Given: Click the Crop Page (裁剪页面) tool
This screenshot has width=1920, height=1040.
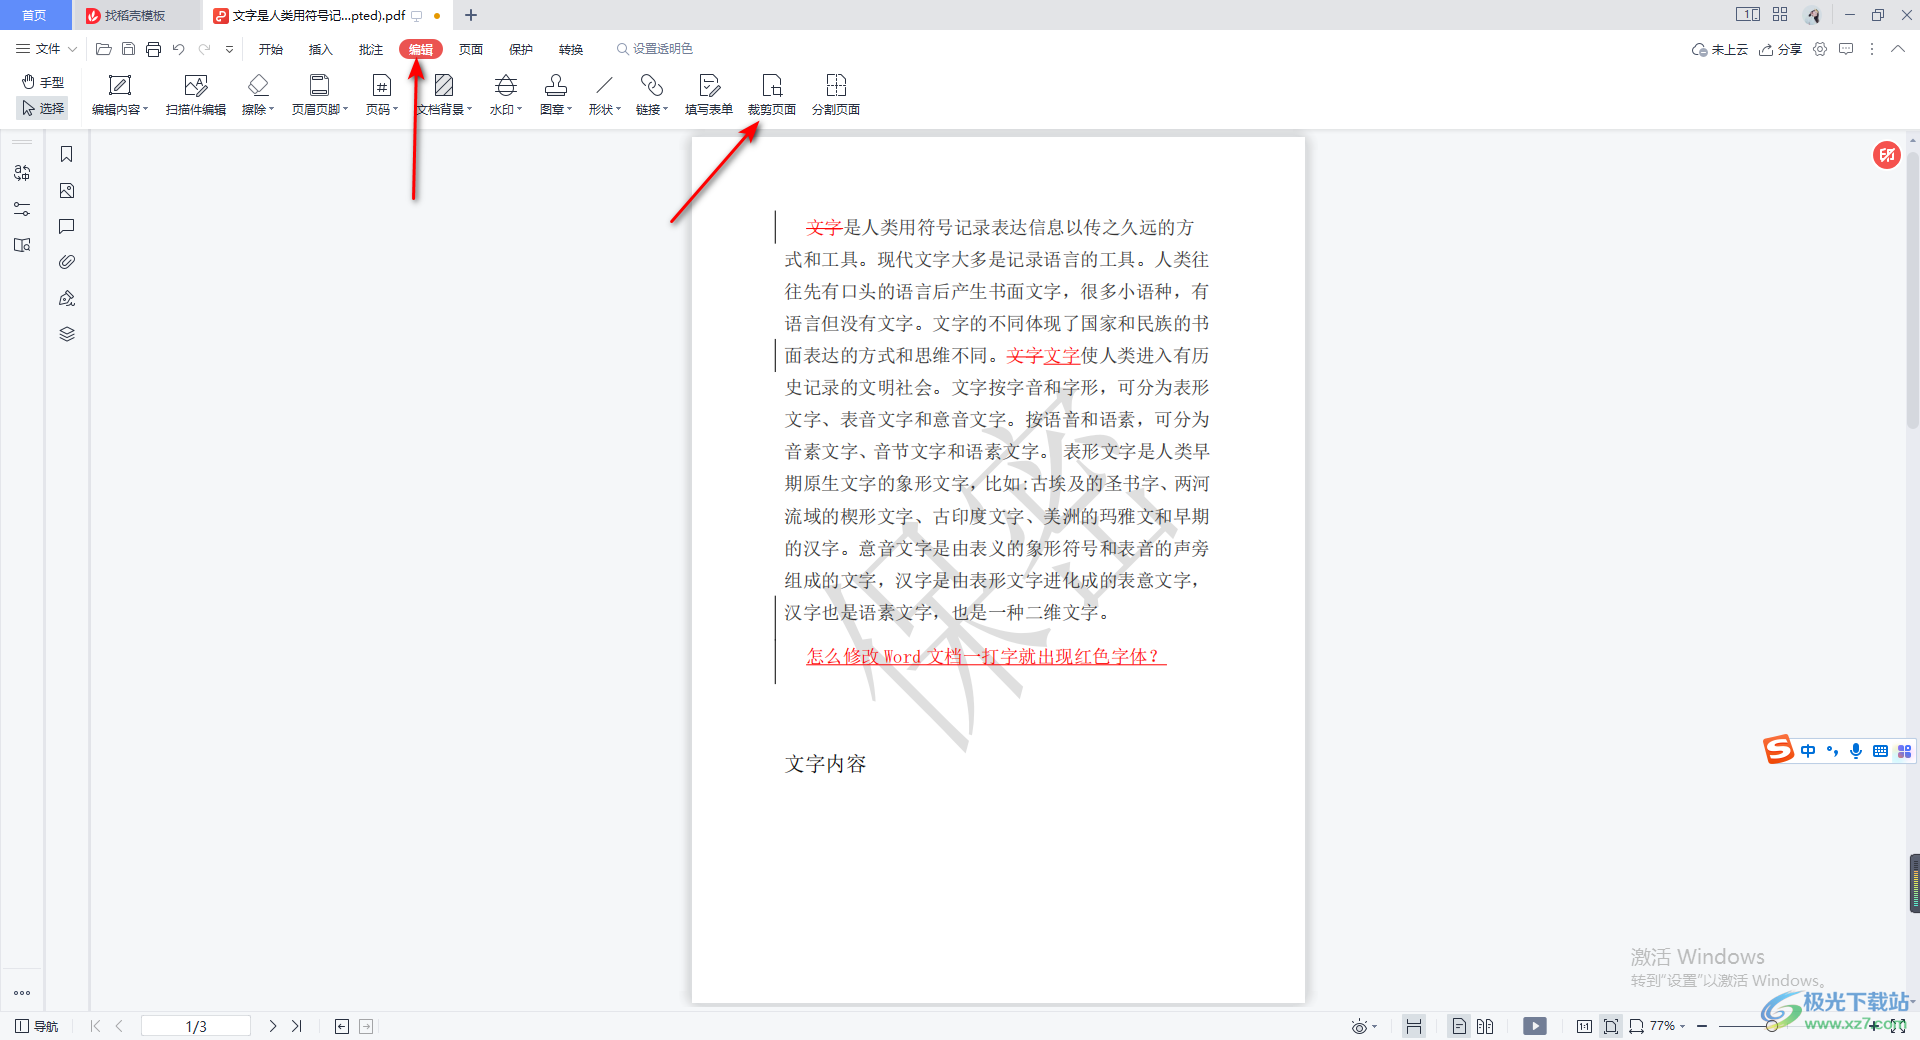Looking at the screenshot, I should click(x=772, y=96).
